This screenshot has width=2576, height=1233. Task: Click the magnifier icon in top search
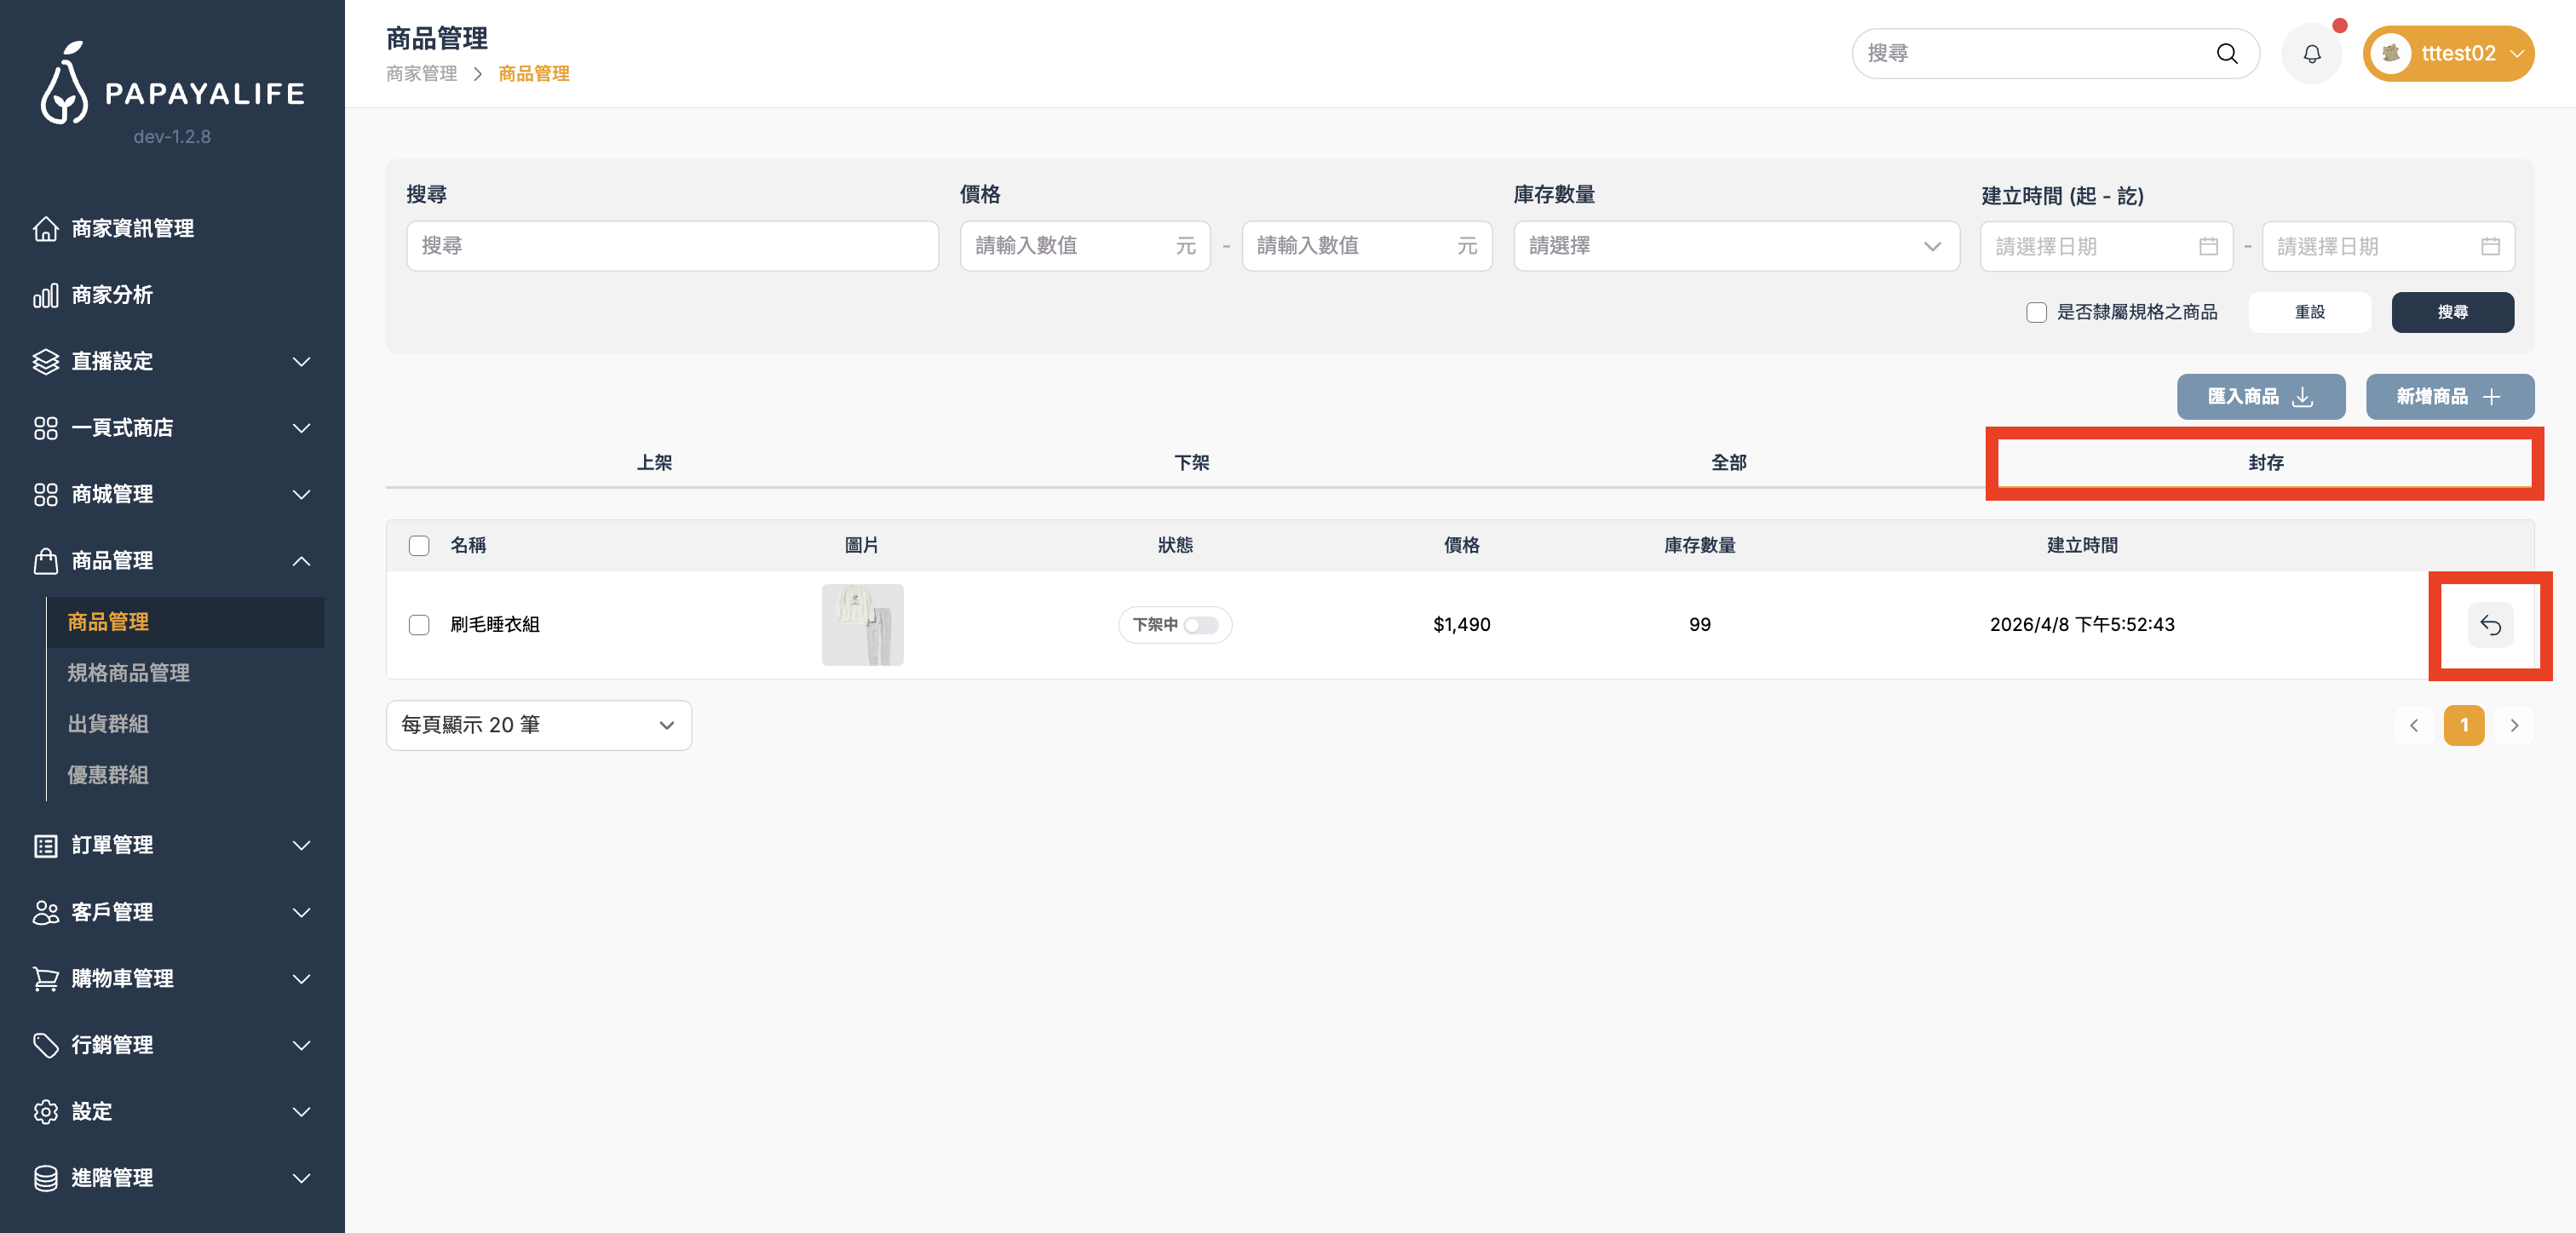pyautogui.click(x=2226, y=54)
